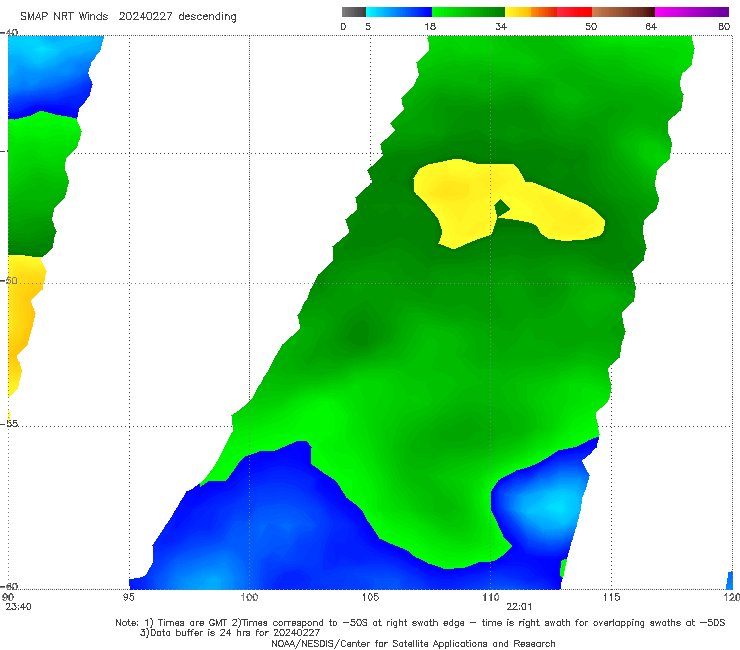The width and height of the screenshot is (740, 650).
Task: Click the color bar label "64"
Action: point(651,26)
